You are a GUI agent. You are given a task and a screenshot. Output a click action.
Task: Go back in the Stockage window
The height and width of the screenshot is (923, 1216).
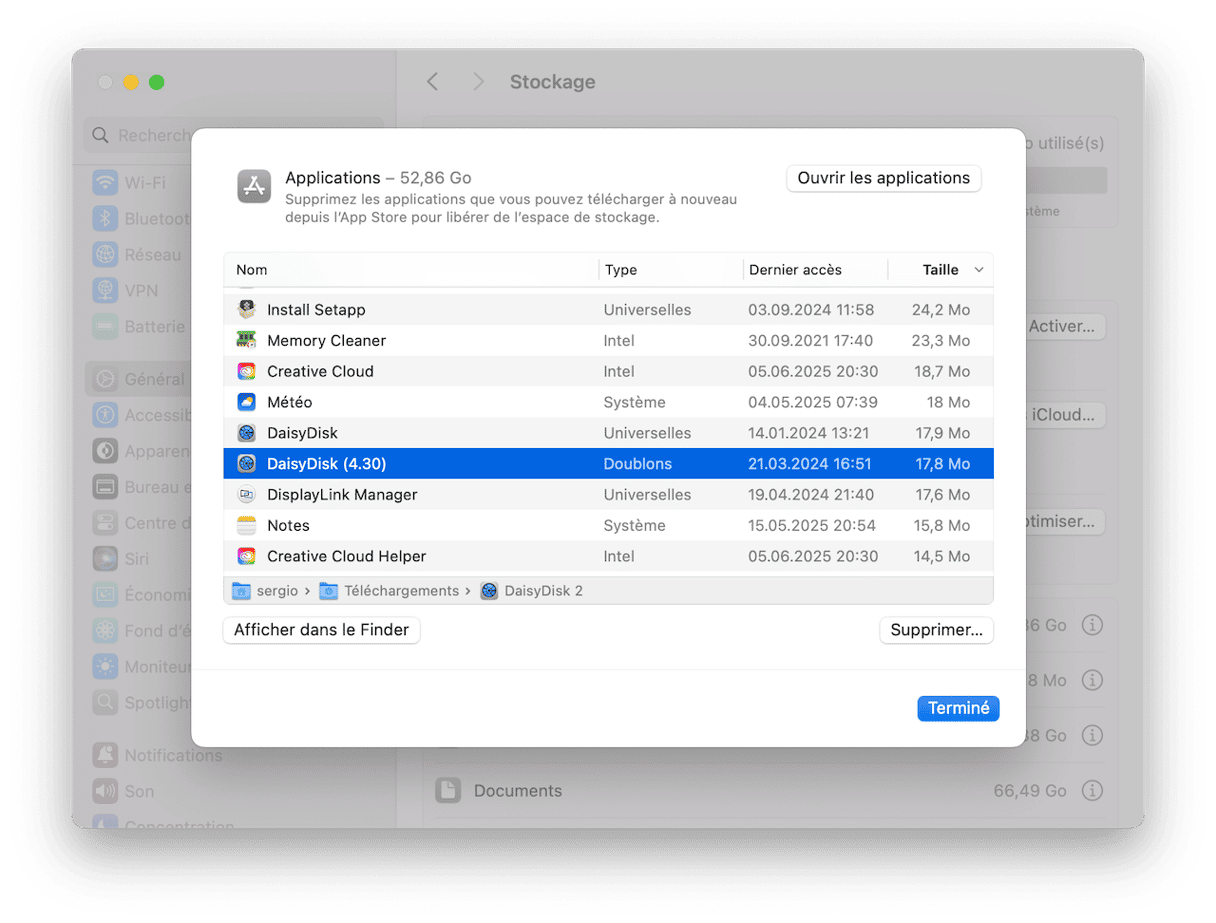pos(432,82)
